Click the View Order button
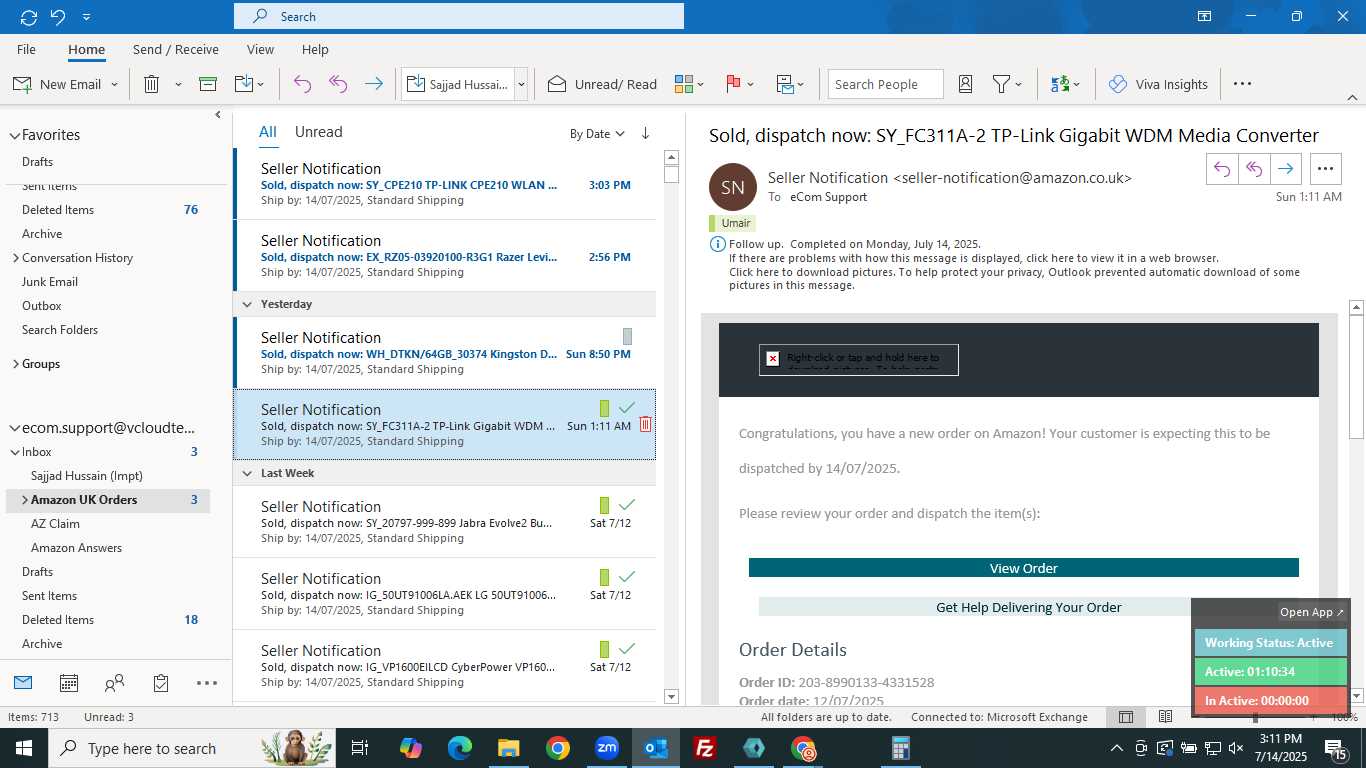This screenshot has height=768, width=1366. click(x=1024, y=568)
